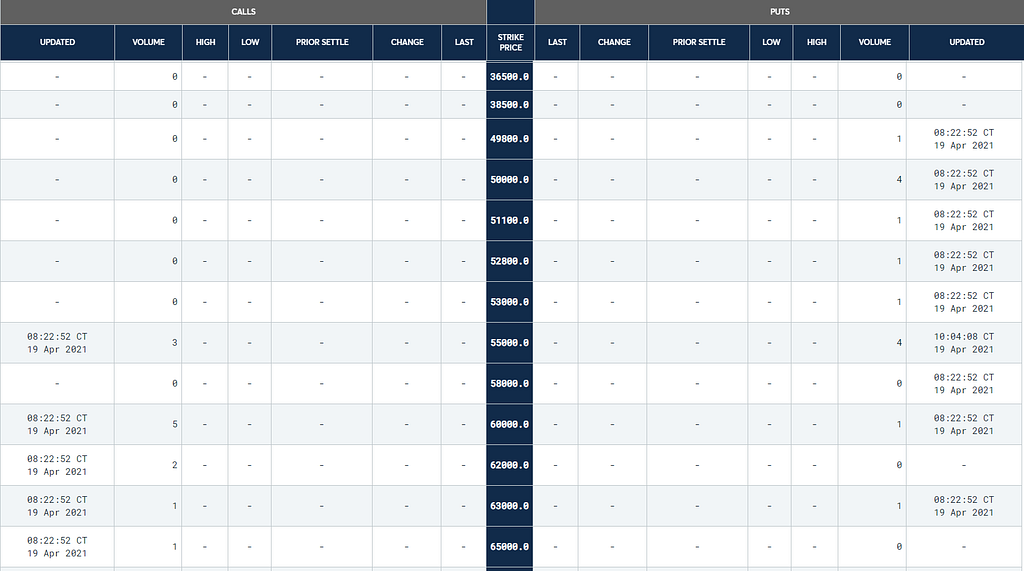Click puts volume 4 in 55000.0 row
This screenshot has width=1024, height=571.
click(899, 343)
